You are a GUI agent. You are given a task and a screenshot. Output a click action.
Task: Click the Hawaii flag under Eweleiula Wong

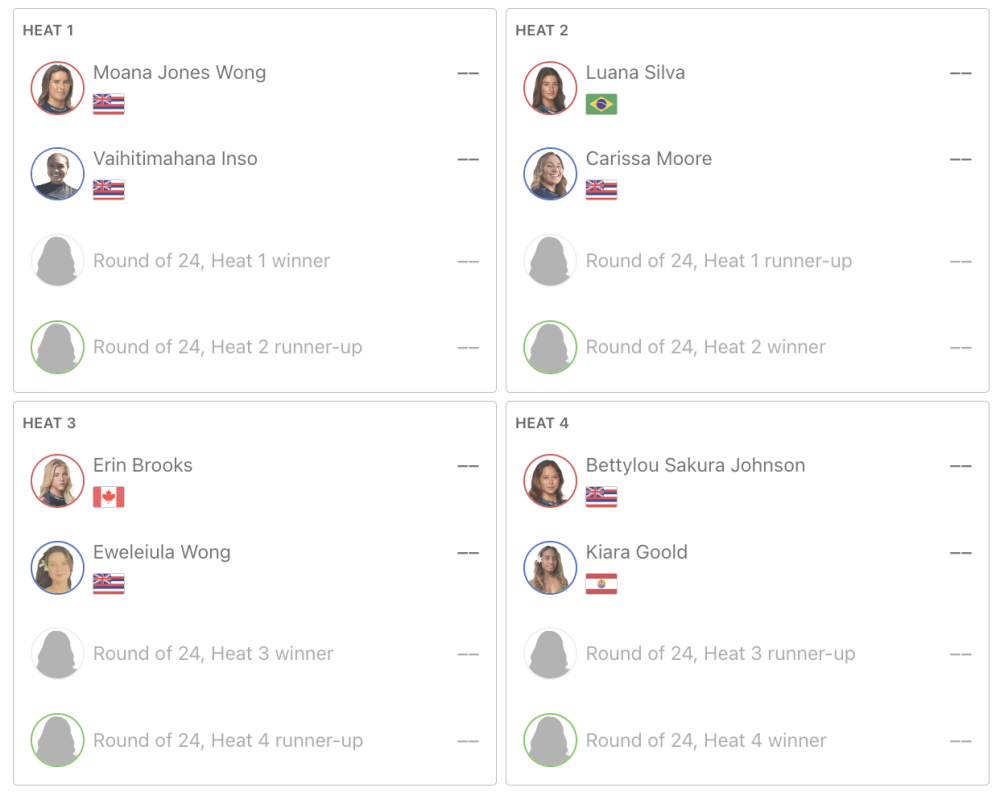coord(108,584)
